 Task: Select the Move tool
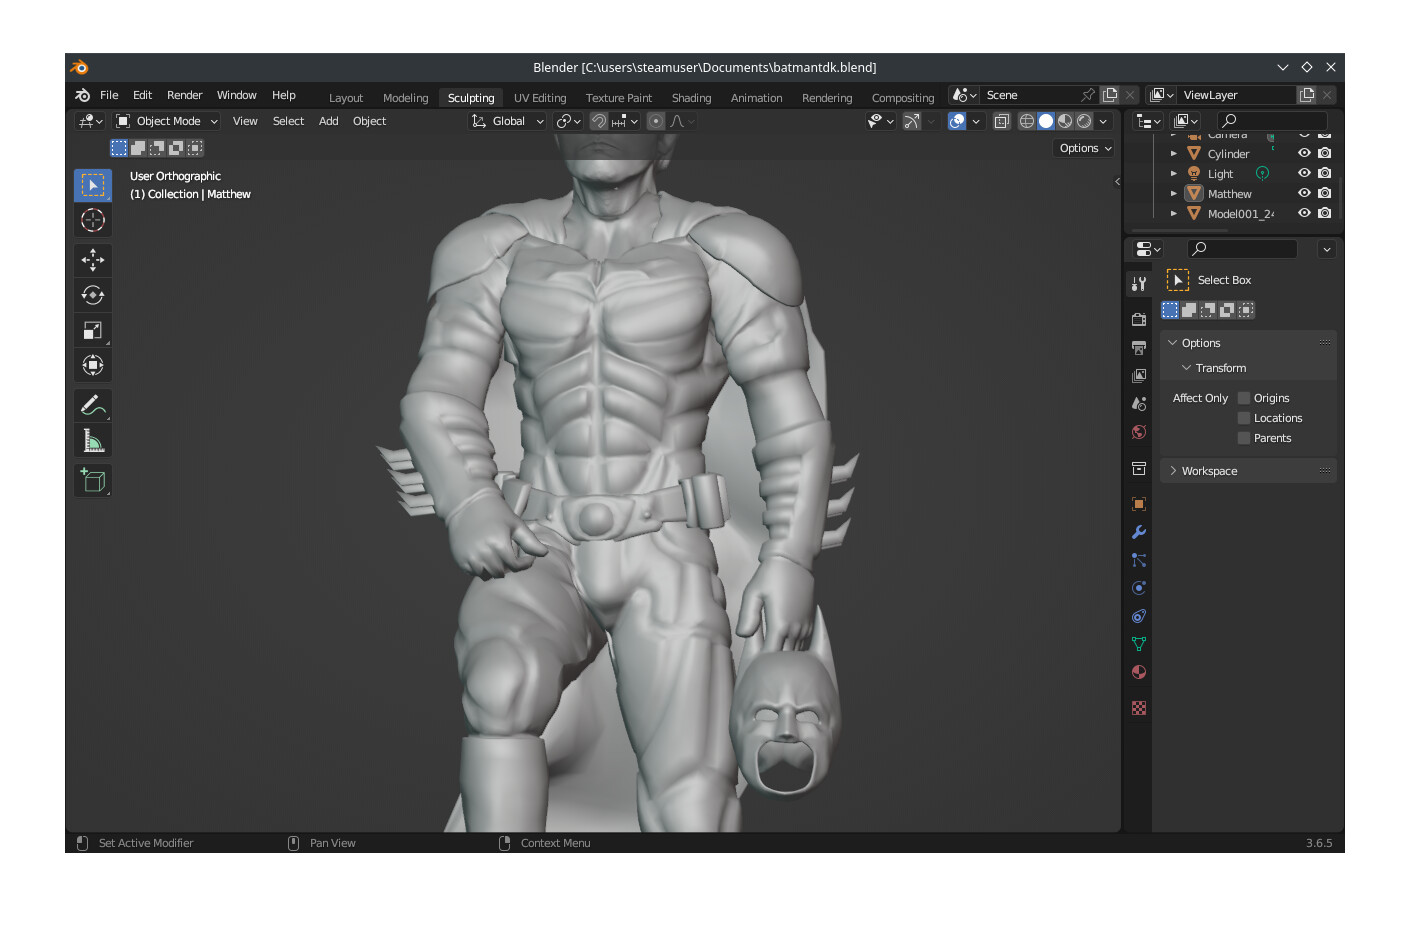coord(93,260)
